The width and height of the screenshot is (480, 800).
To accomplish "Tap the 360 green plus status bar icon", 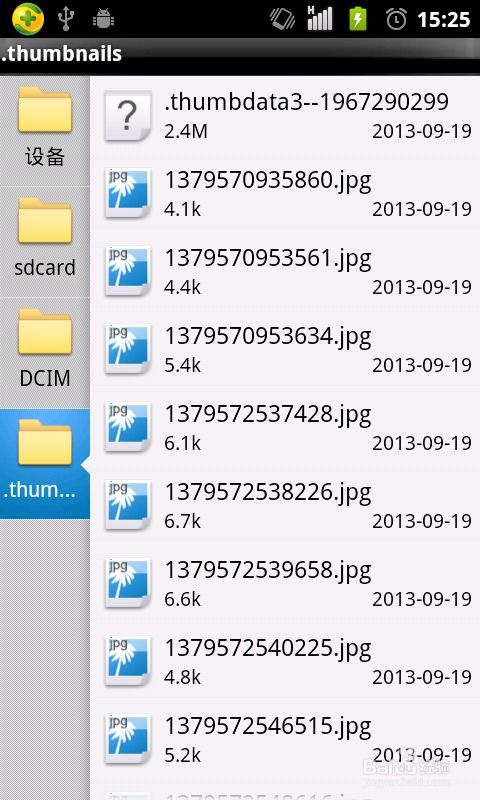I will (28, 19).
